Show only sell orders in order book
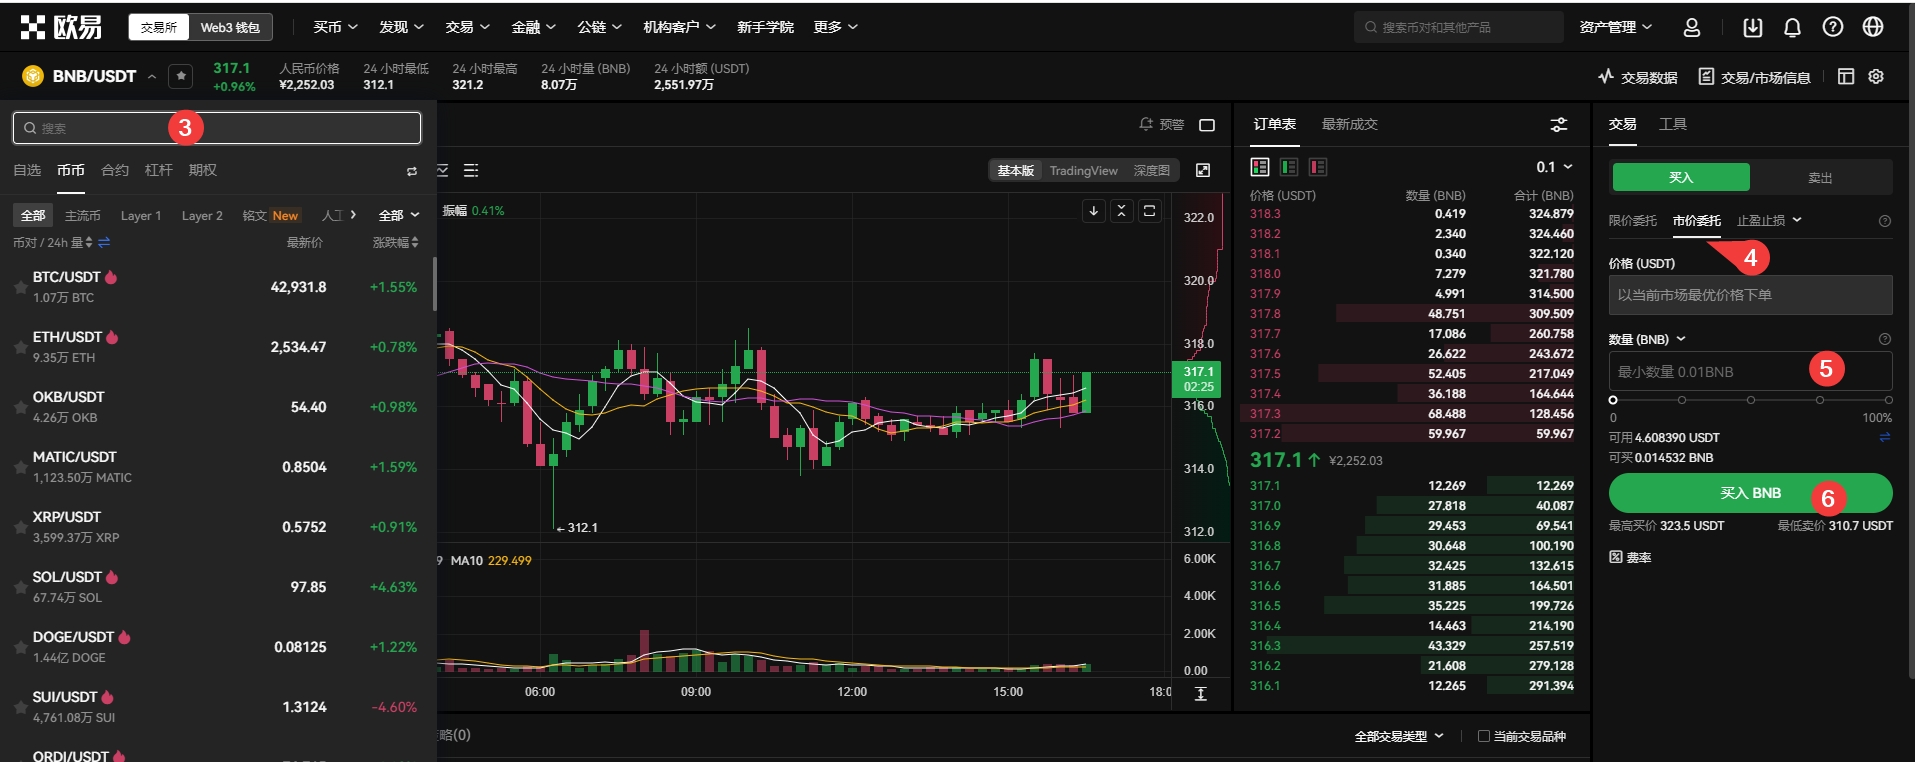 point(1318,167)
